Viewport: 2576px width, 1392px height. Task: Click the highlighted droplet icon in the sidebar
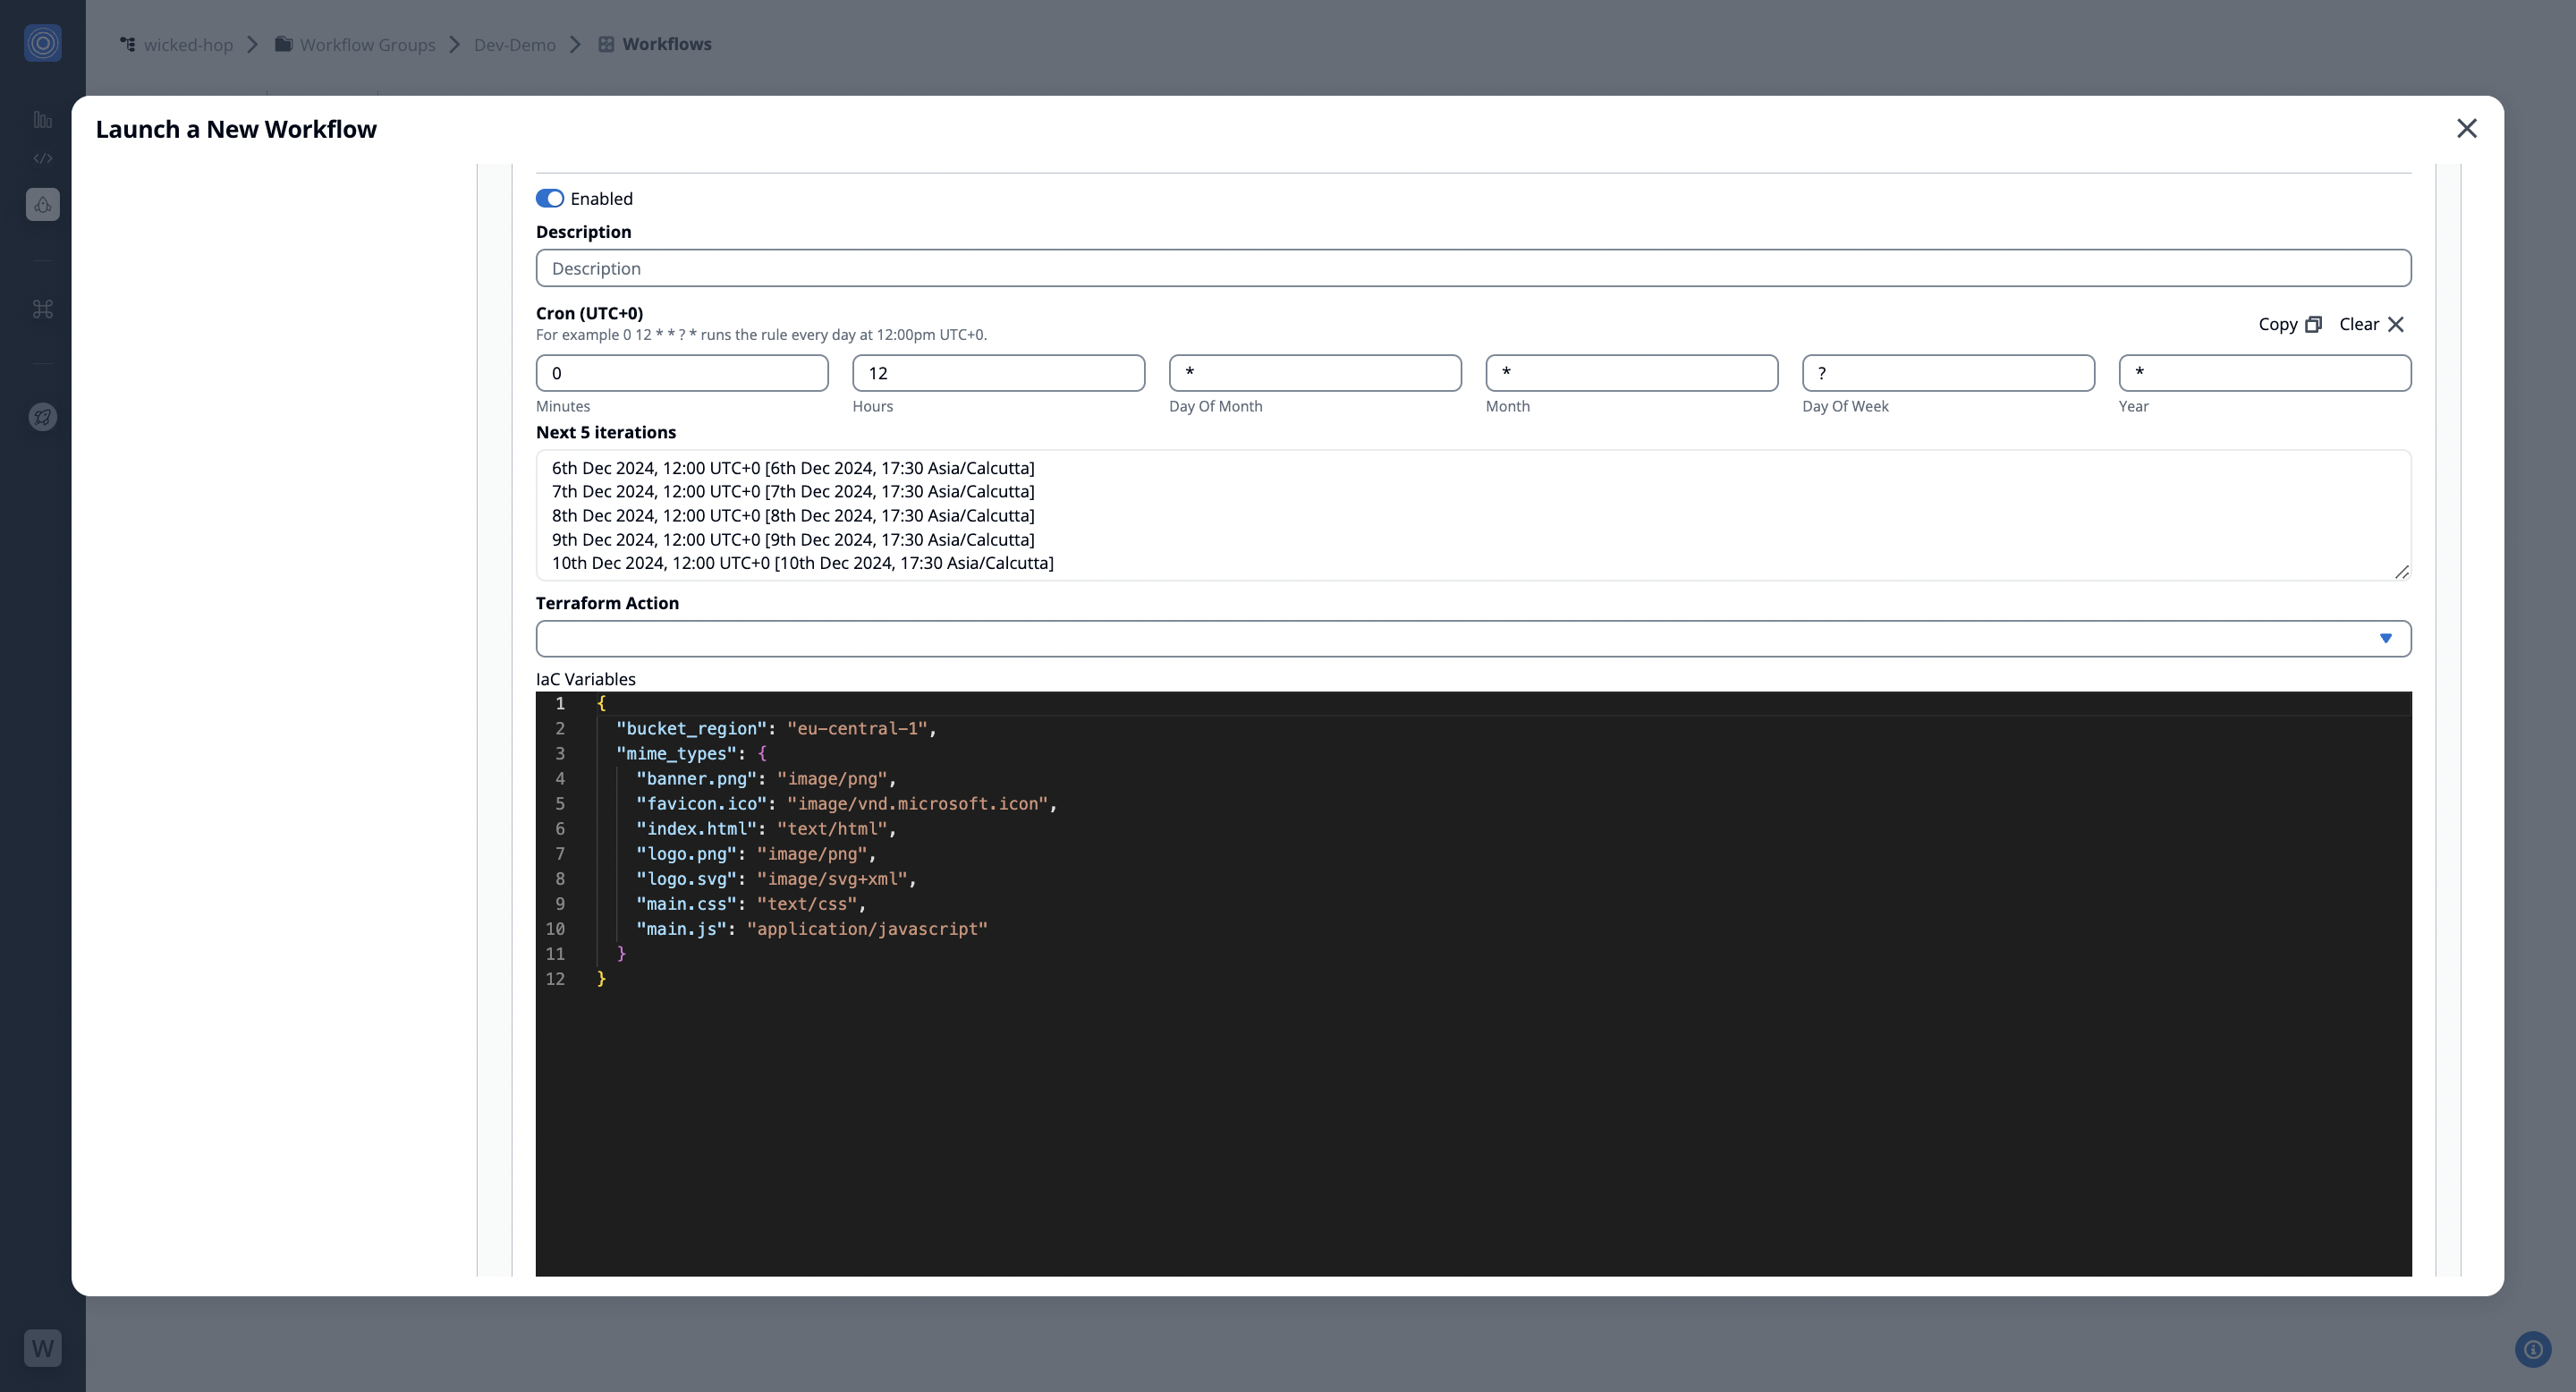point(42,203)
